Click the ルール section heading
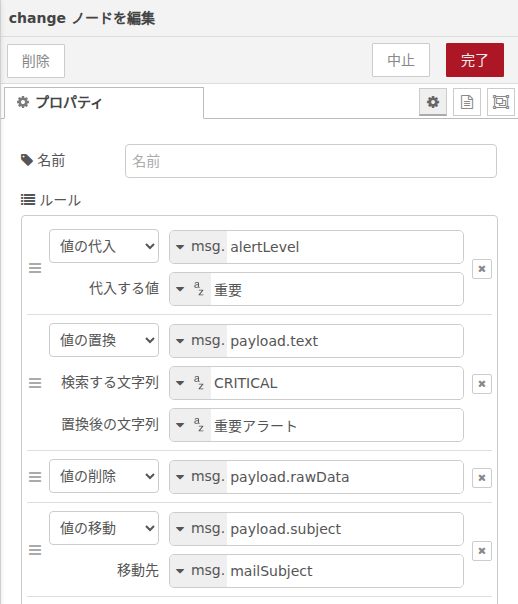Image resolution: width=518 pixels, height=604 pixels. [x=51, y=200]
